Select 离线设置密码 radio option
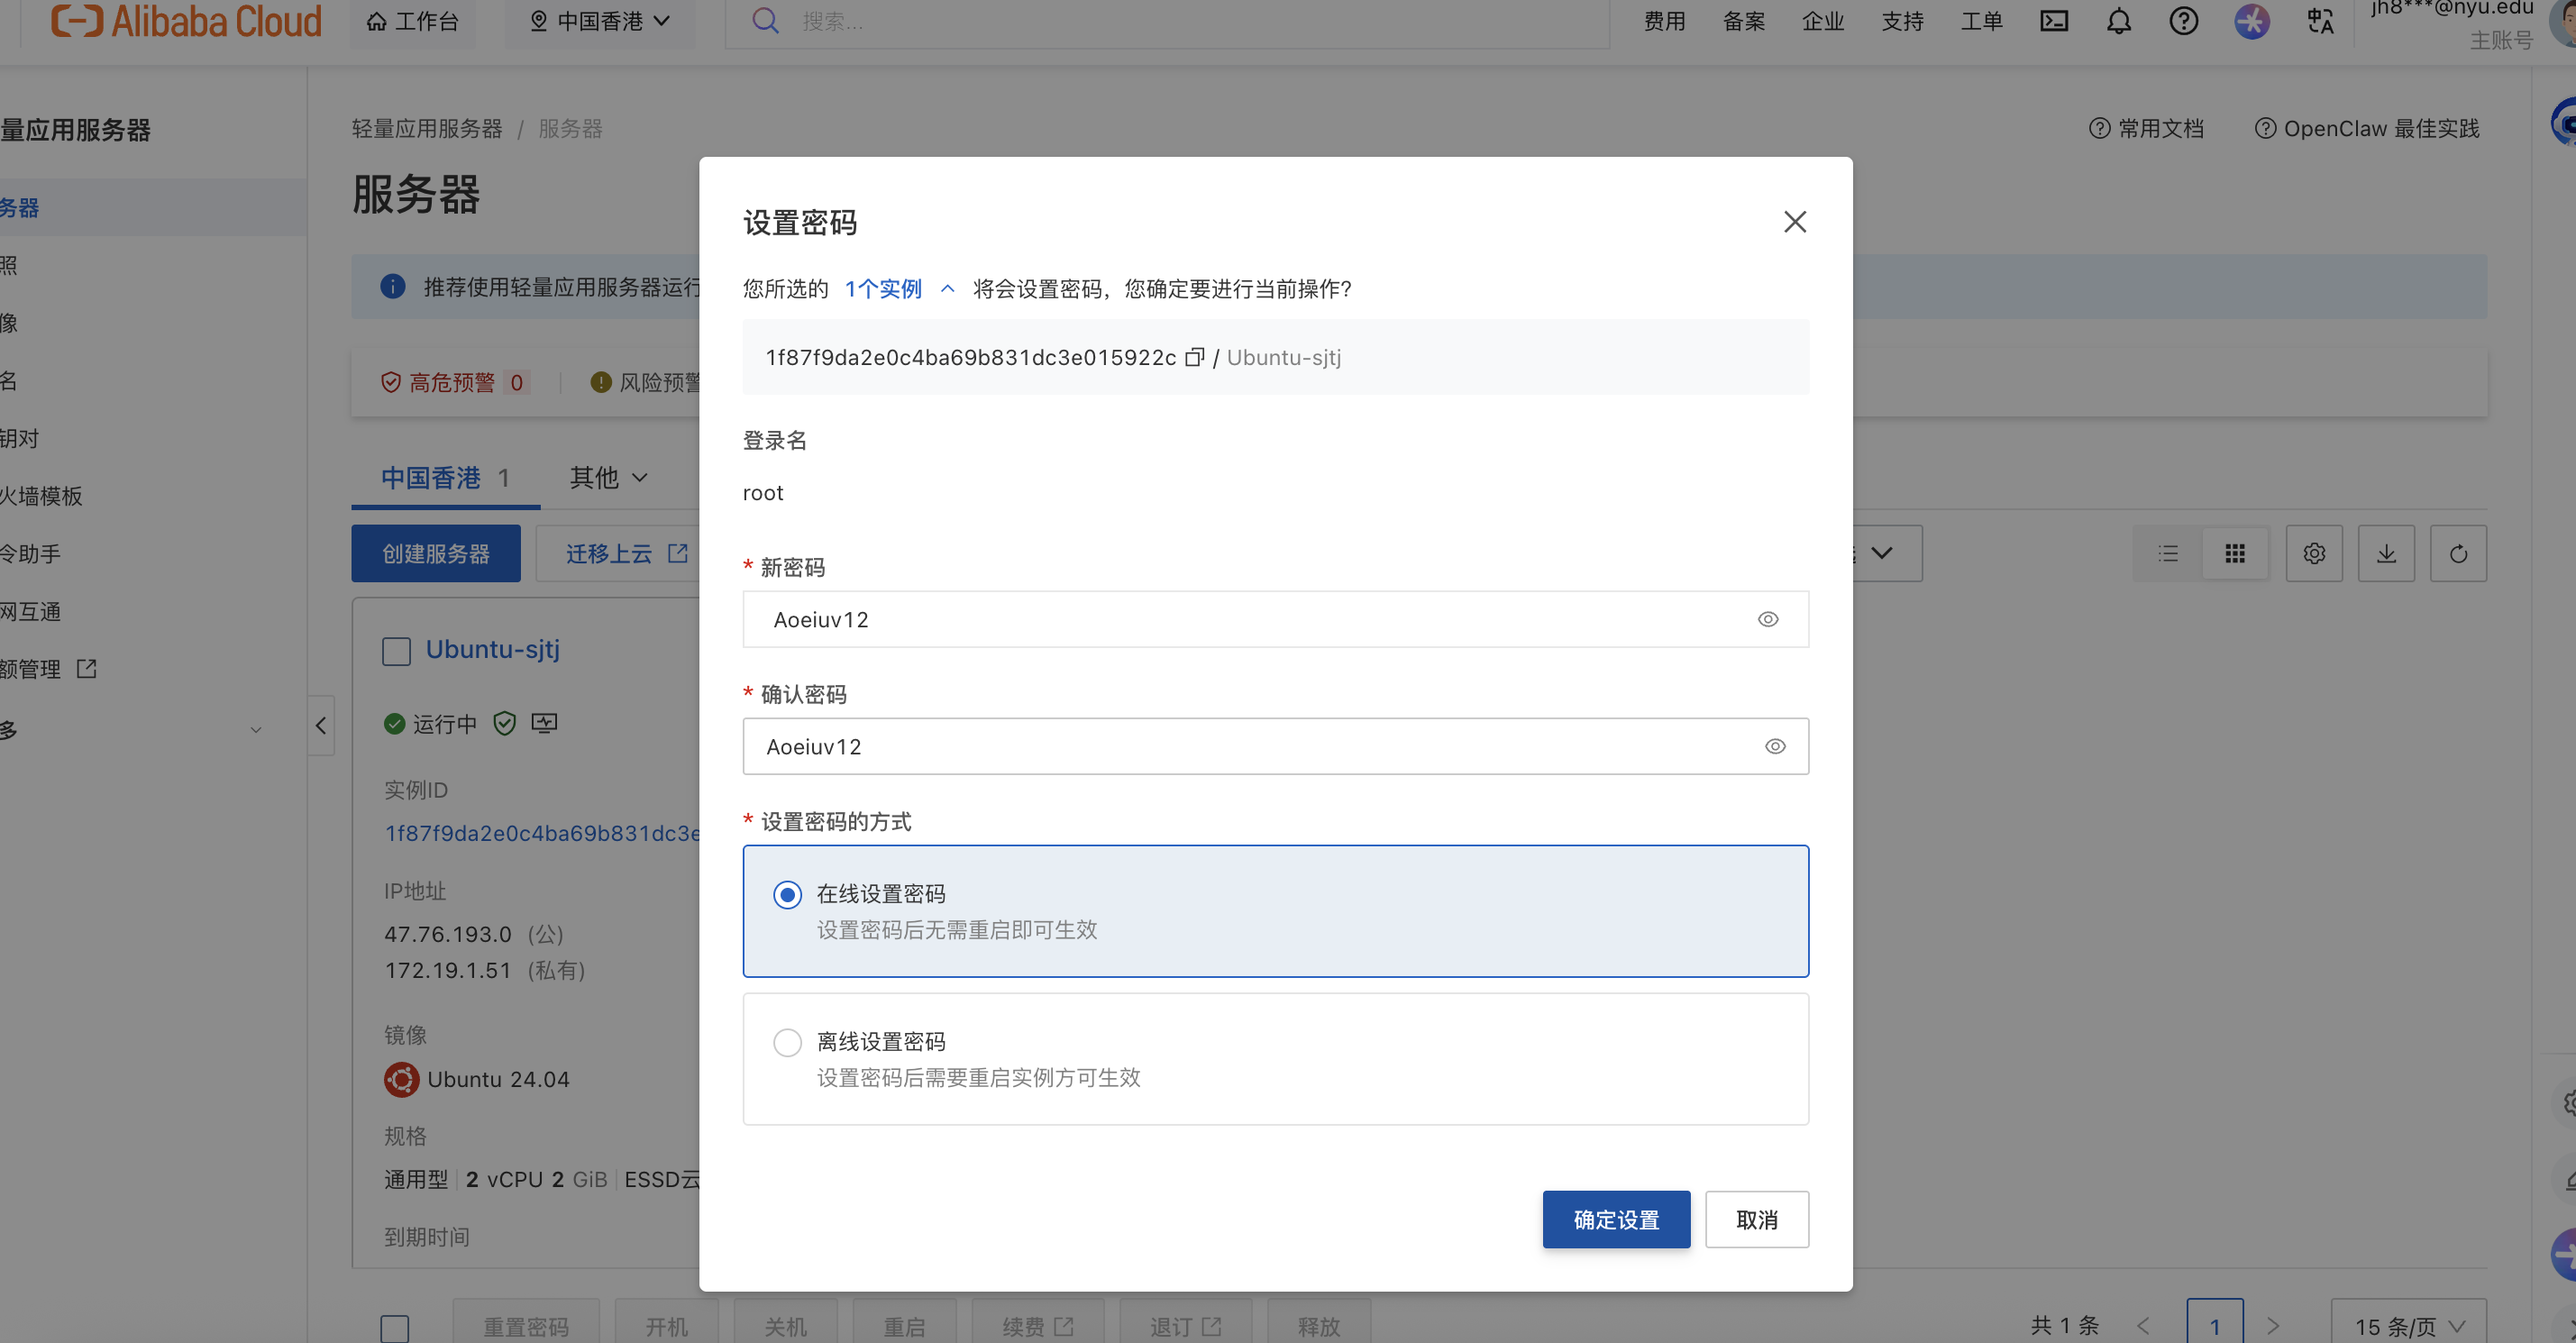2576x1343 pixels. (787, 1042)
